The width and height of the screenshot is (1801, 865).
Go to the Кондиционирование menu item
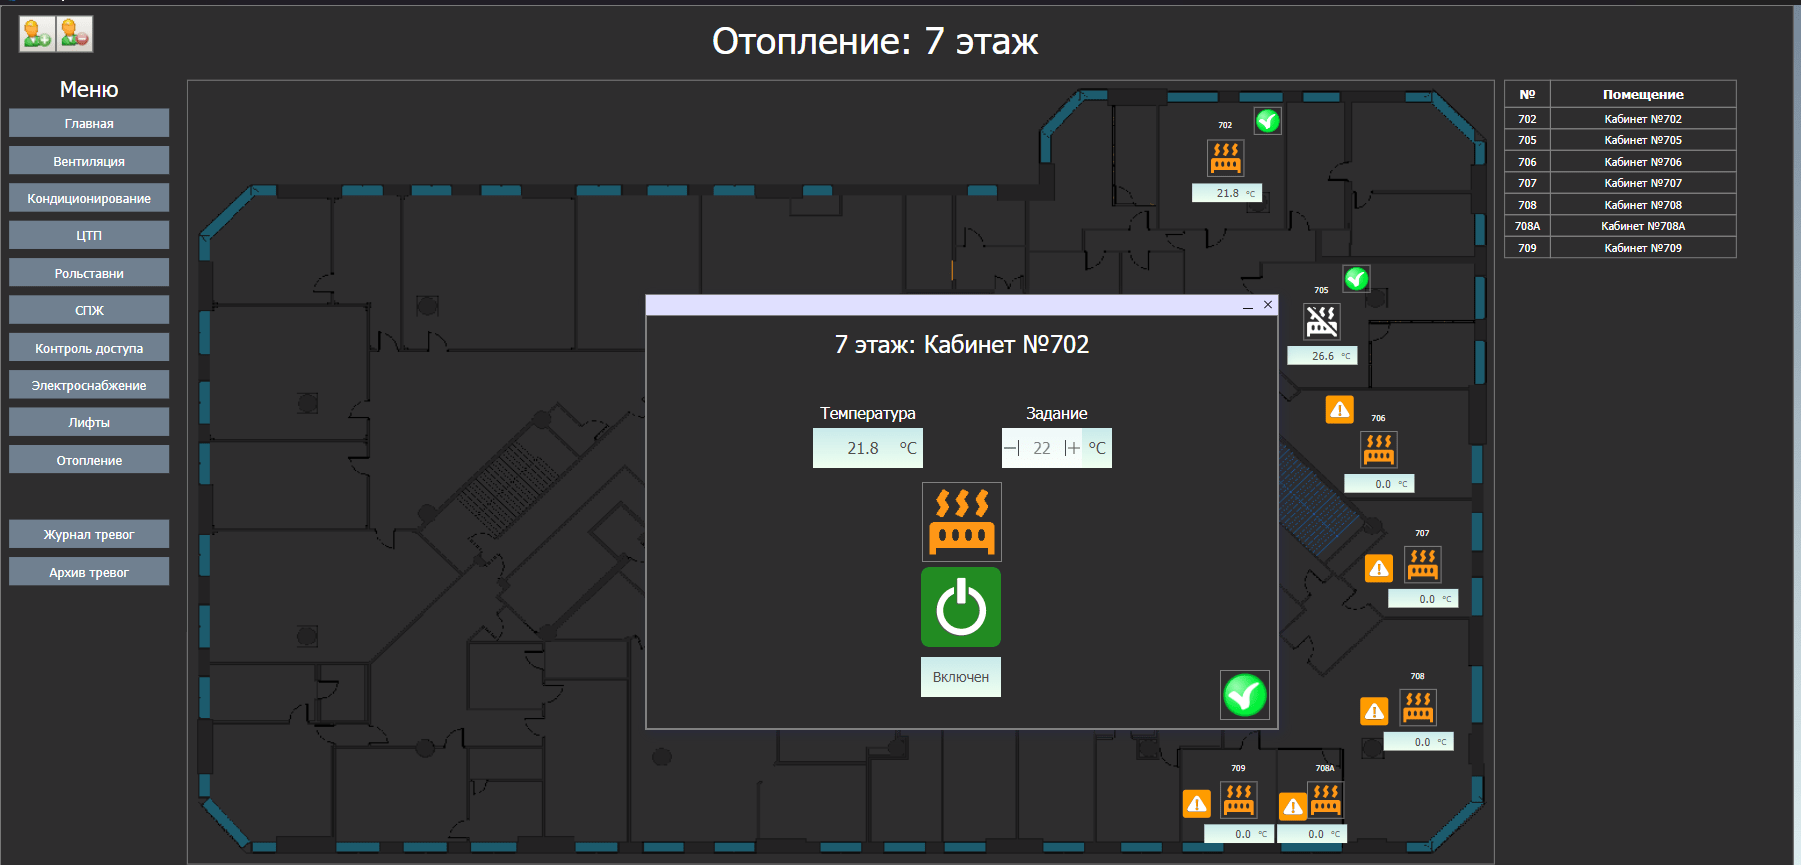point(89,198)
